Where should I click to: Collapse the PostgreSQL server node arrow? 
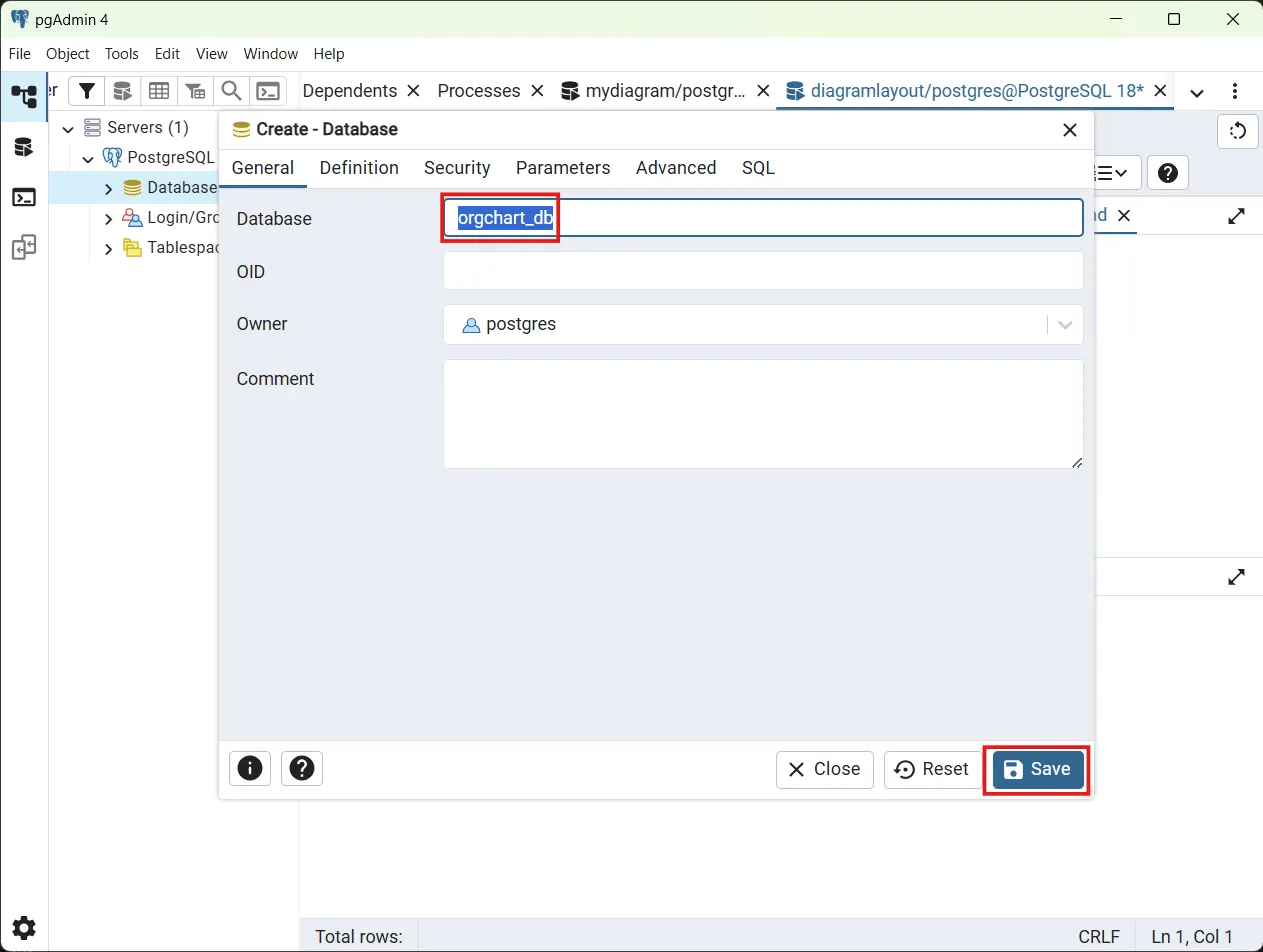click(x=88, y=158)
